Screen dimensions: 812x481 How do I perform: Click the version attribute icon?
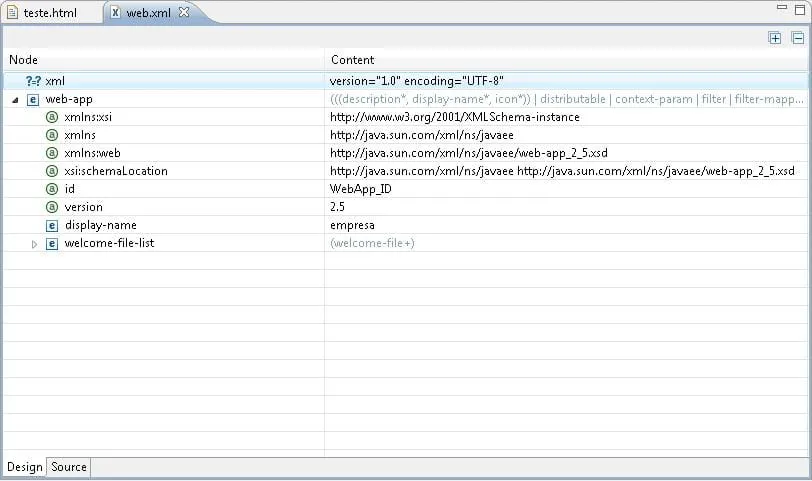[x=52, y=207]
